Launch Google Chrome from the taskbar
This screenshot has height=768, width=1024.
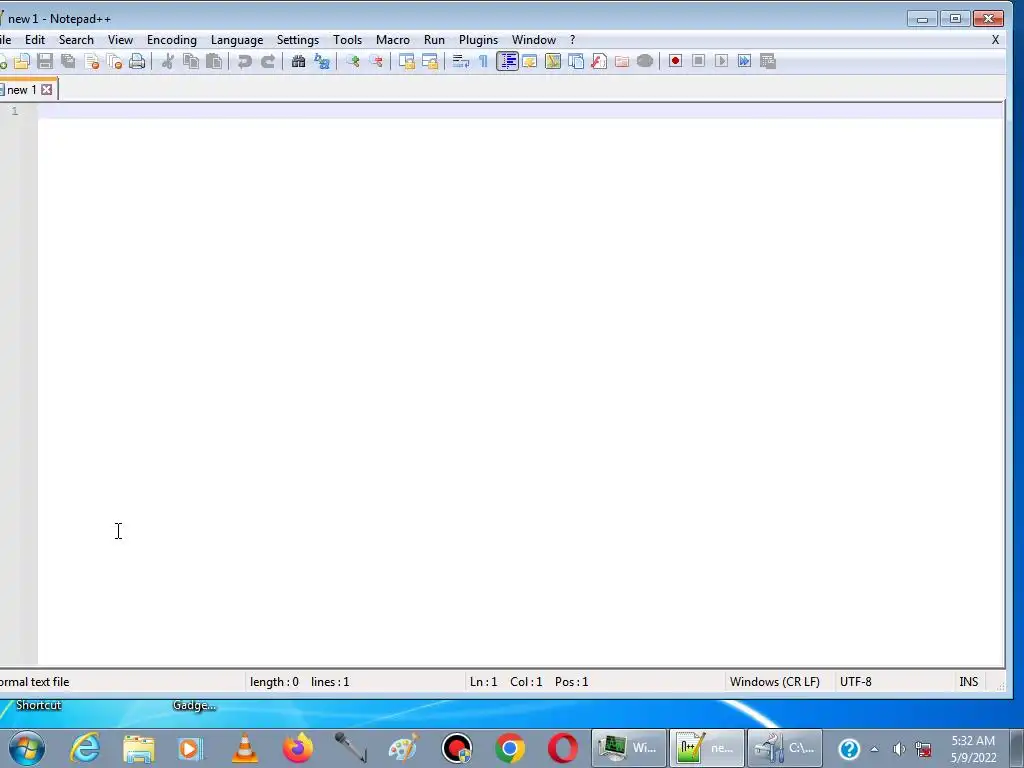point(510,748)
